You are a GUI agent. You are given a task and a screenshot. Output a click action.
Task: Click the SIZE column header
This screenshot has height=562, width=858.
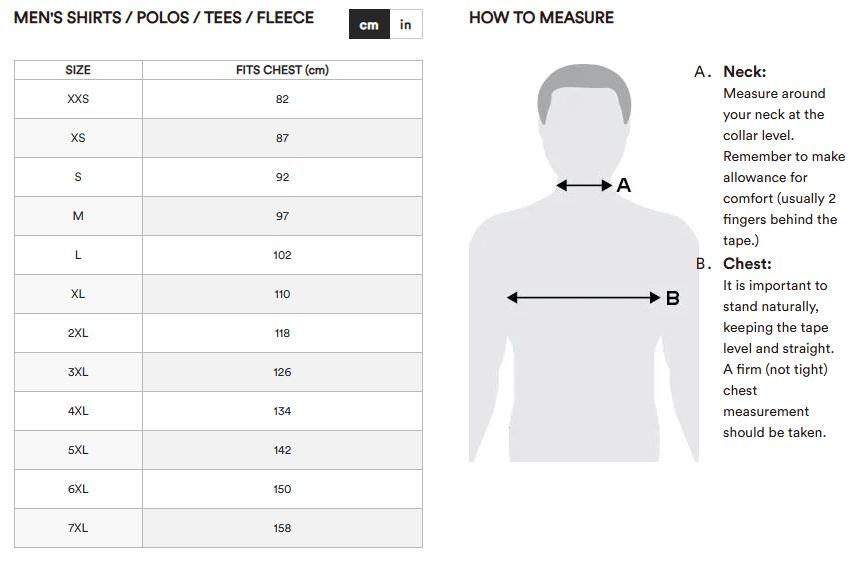78,70
